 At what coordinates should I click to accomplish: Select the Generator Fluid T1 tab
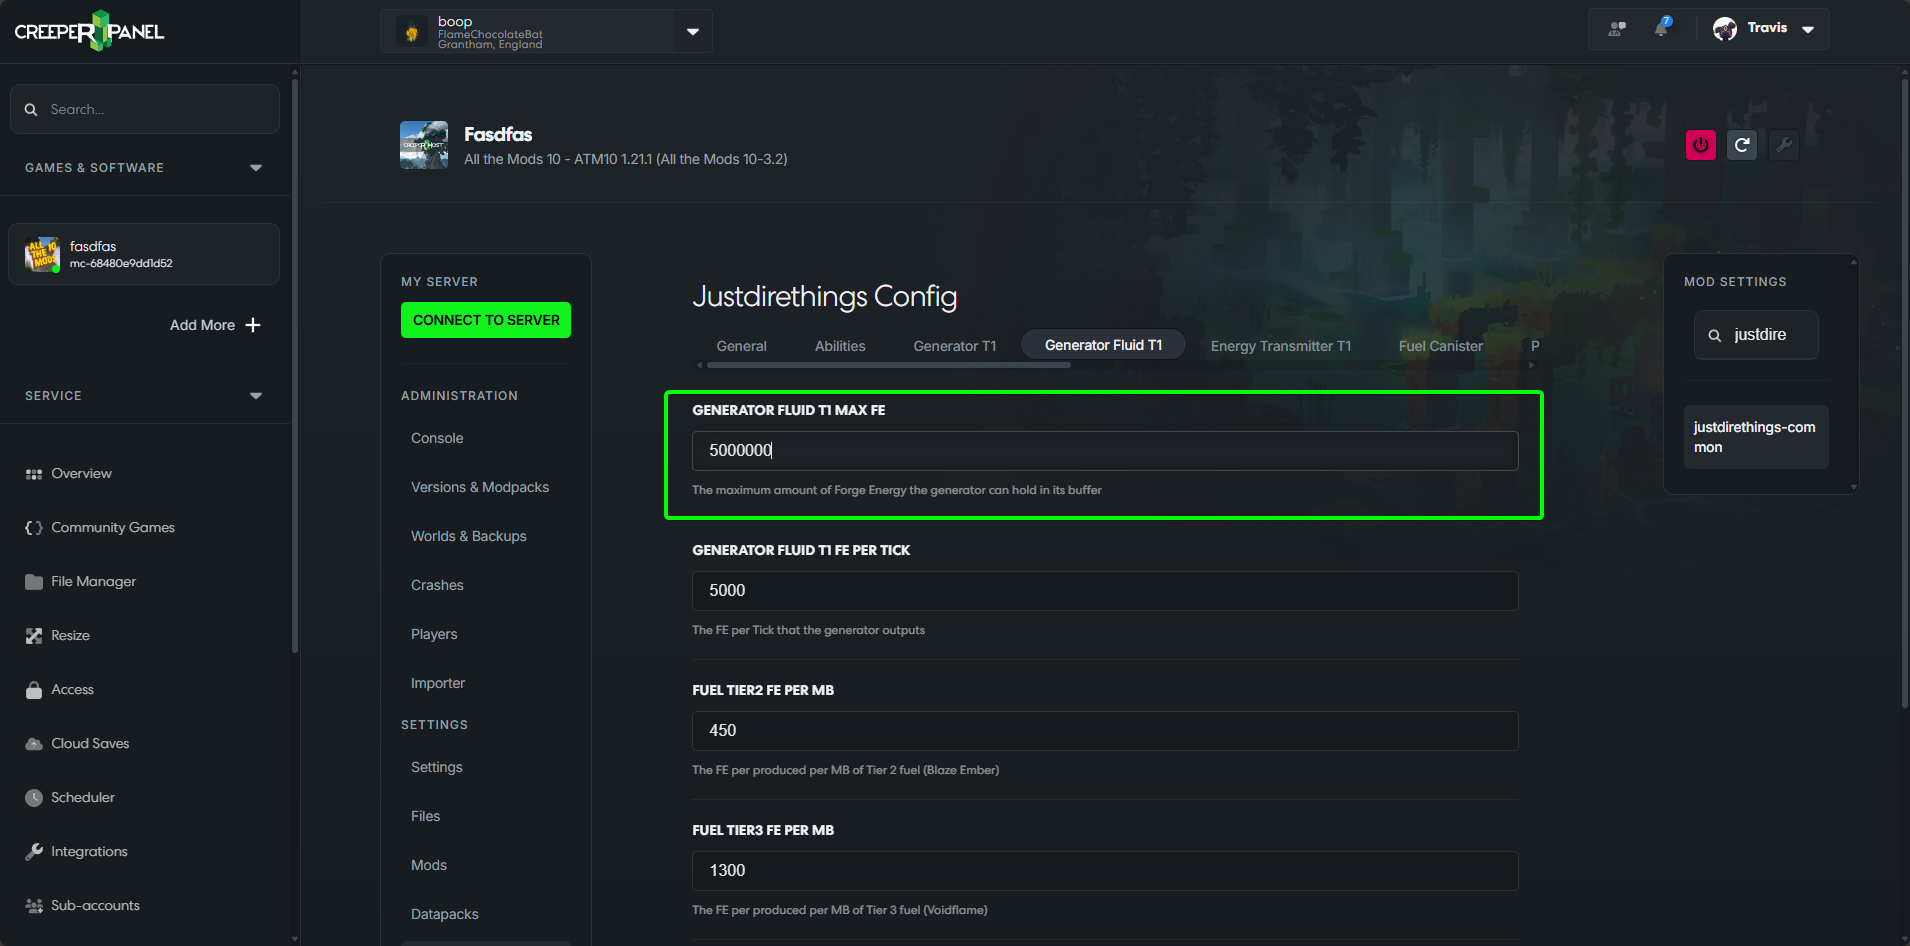pyautogui.click(x=1103, y=345)
